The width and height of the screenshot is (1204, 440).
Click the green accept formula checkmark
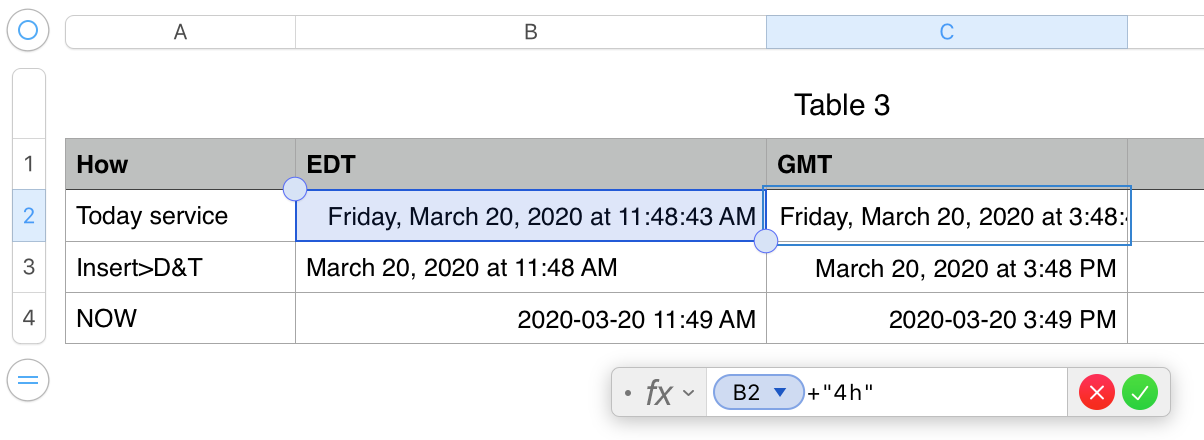(1139, 393)
